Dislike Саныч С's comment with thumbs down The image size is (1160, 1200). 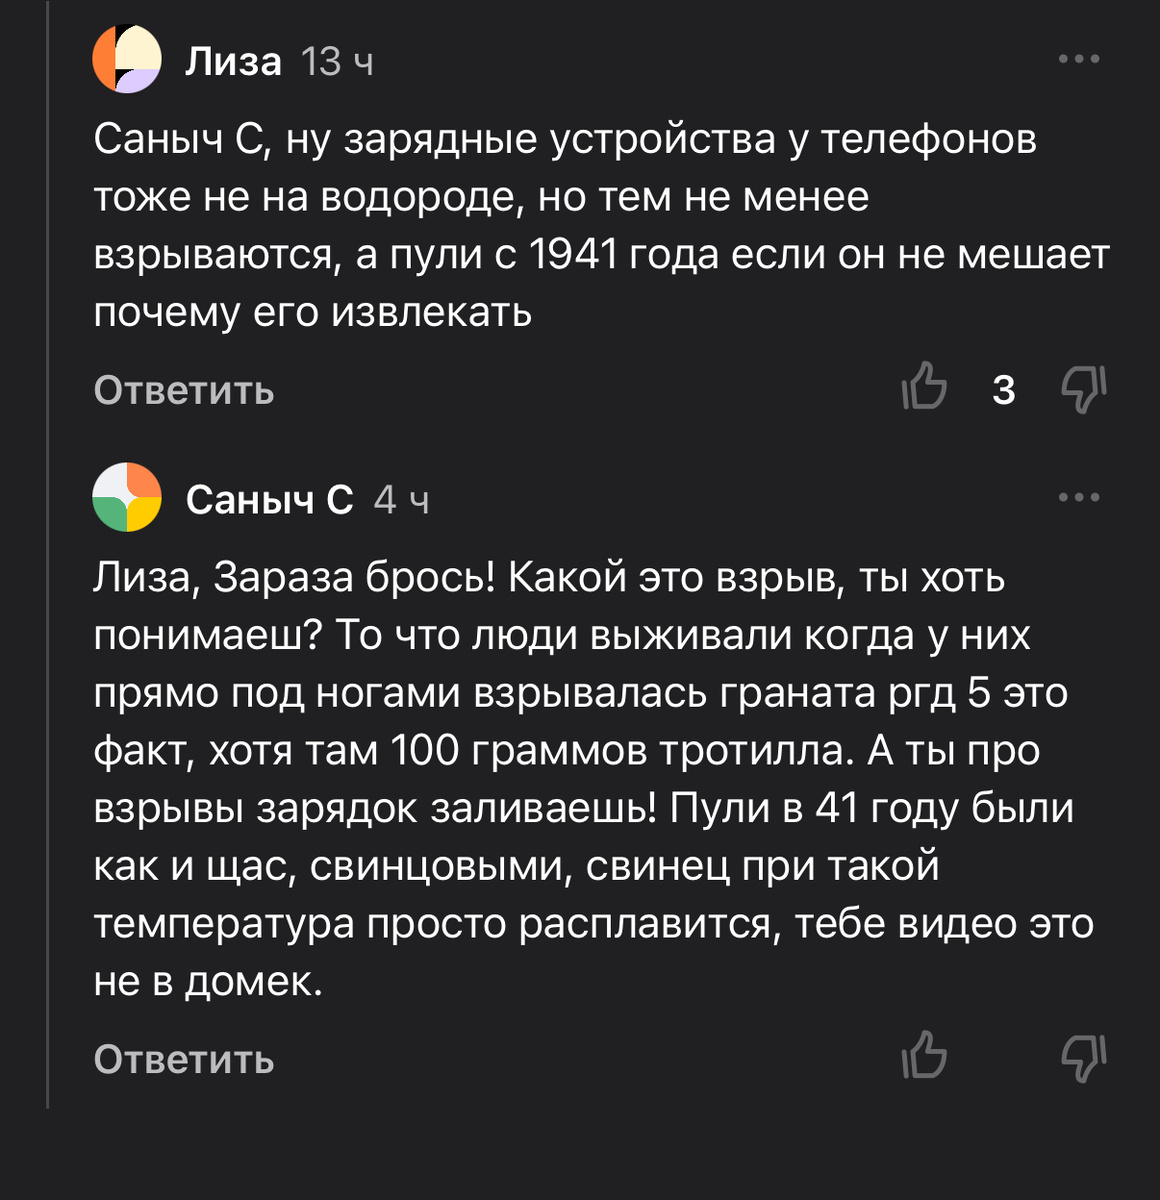1082,1057
